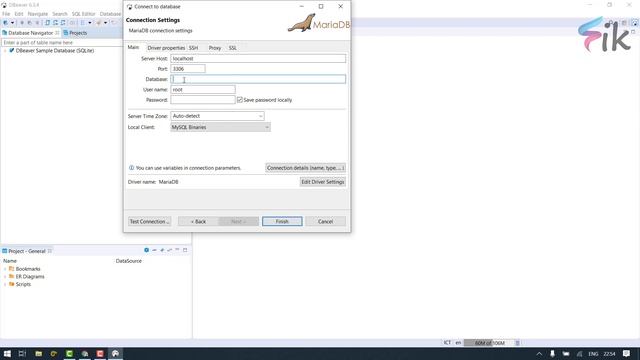
Task: Expand the Scripts tree node
Action: 5,284
